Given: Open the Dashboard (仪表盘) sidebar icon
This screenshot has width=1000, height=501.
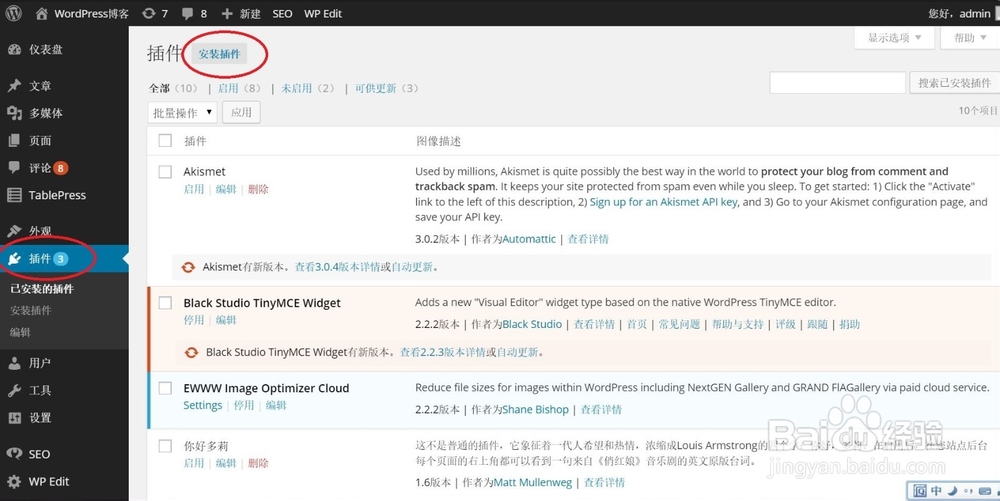Looking at the screenshot, I should pyautogui.click(x=14, y=50).
